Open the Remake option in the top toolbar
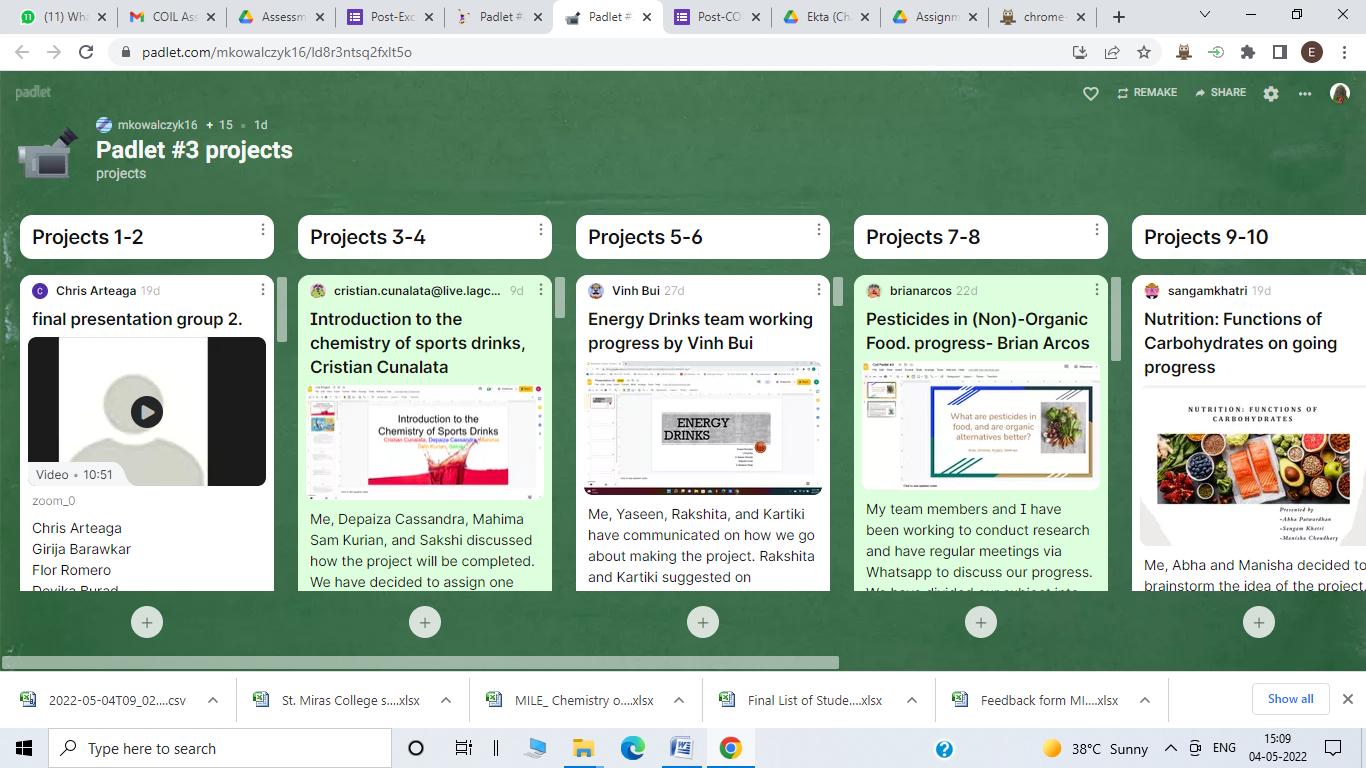The image size is (1366, 768). (1147, 92)
